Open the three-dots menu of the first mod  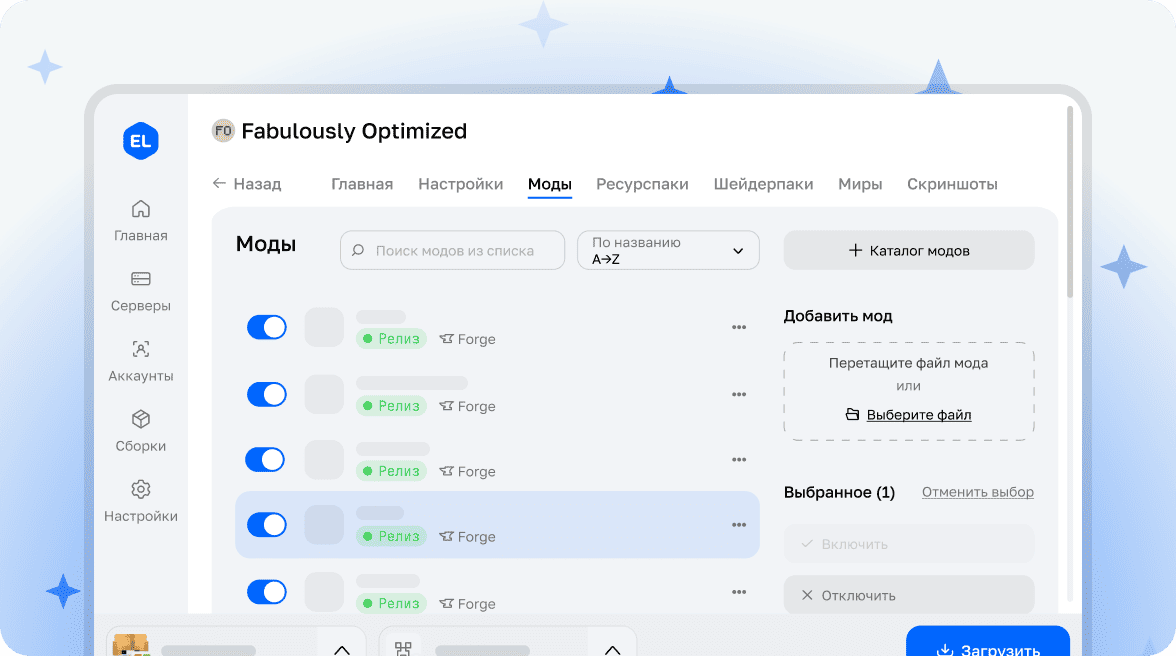(x=739, y=327)
